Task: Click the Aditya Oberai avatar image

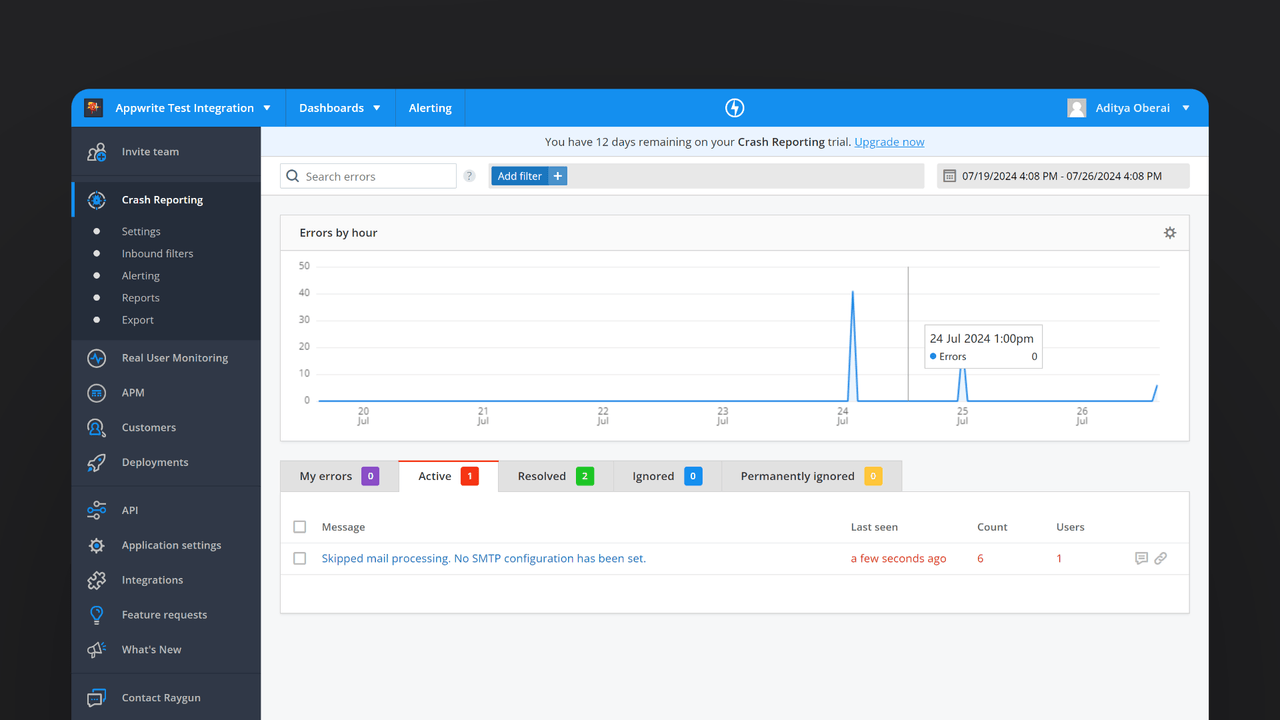Action: coord(1077,108)
